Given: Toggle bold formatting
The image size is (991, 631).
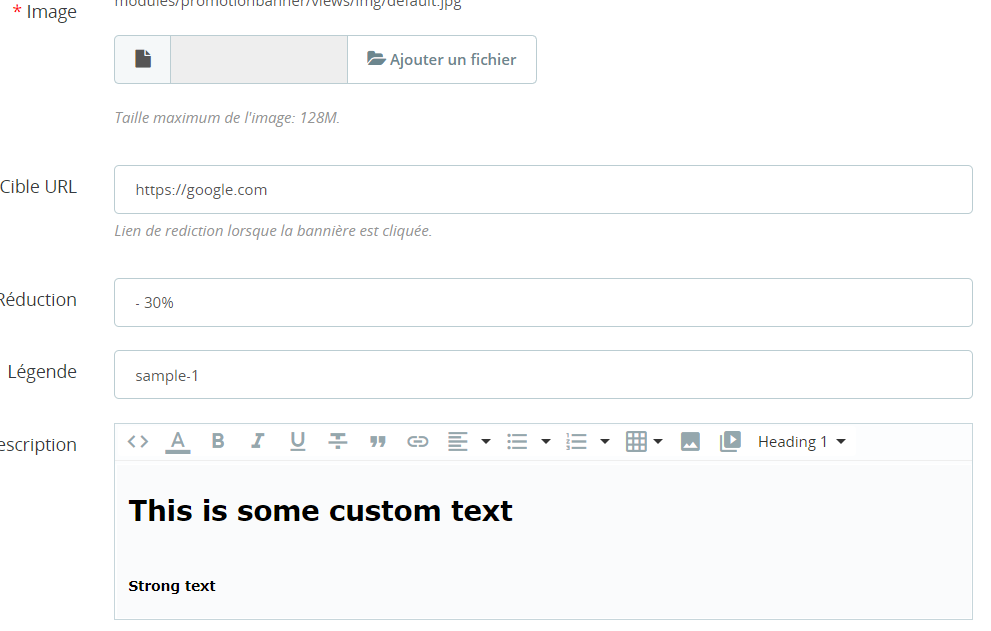Looking at the screenshot, I should [218, 441].
